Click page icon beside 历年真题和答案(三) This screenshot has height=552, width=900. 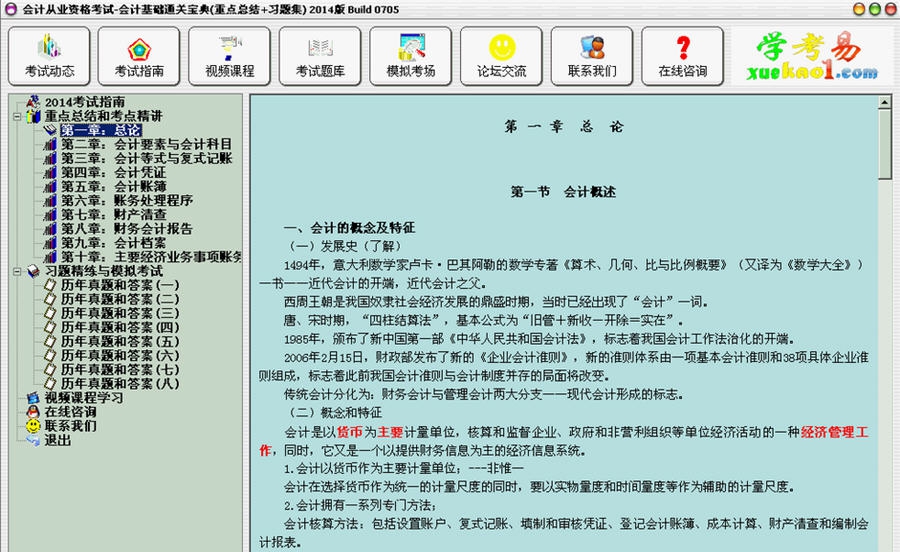51,313
